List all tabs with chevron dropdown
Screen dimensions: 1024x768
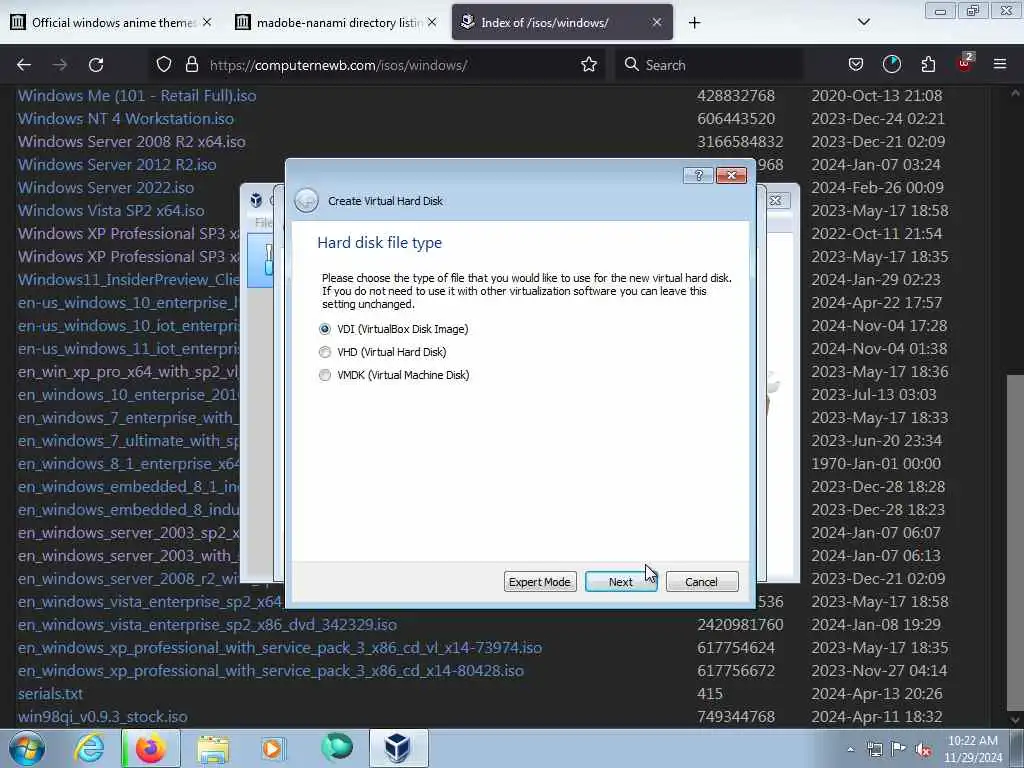point(863,22)
